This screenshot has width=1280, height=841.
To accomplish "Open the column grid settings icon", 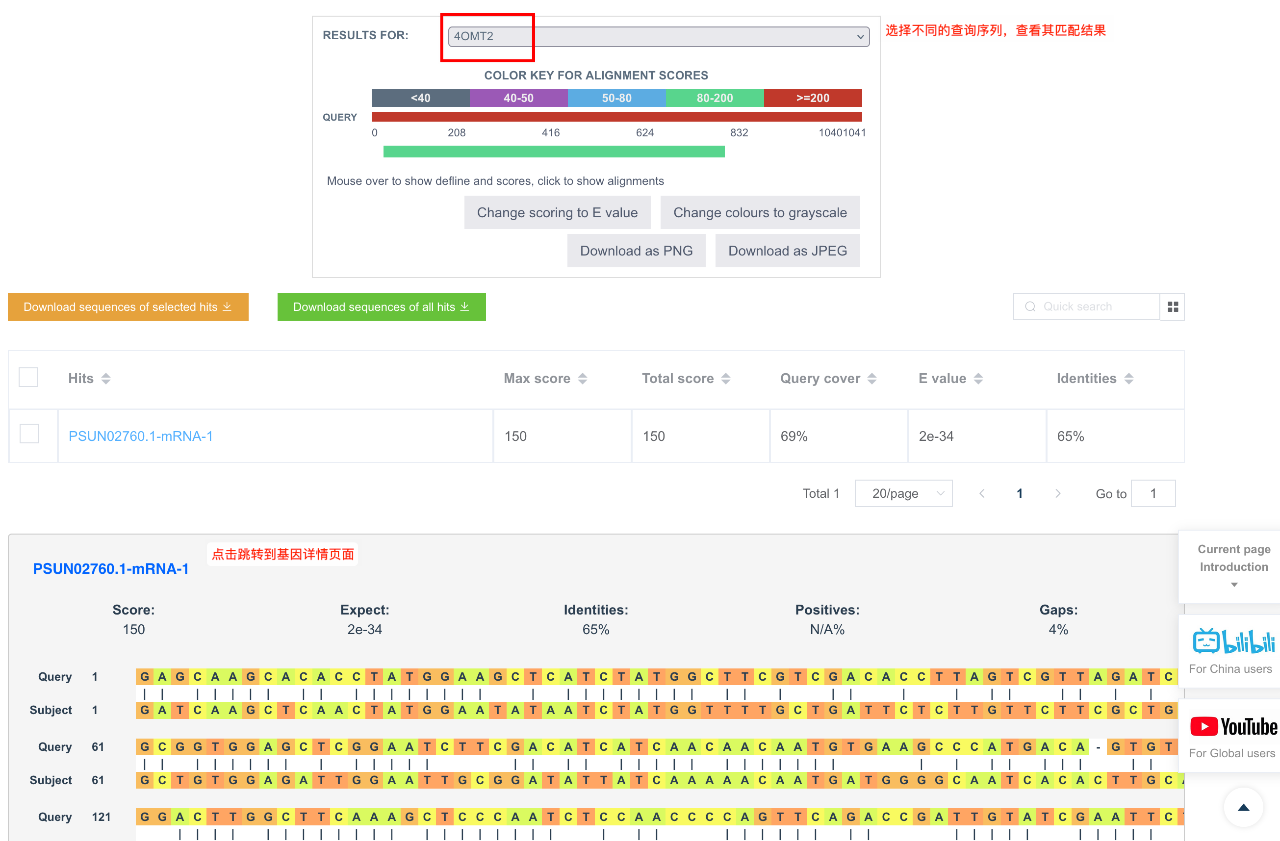I will (x=1172, y=307).
